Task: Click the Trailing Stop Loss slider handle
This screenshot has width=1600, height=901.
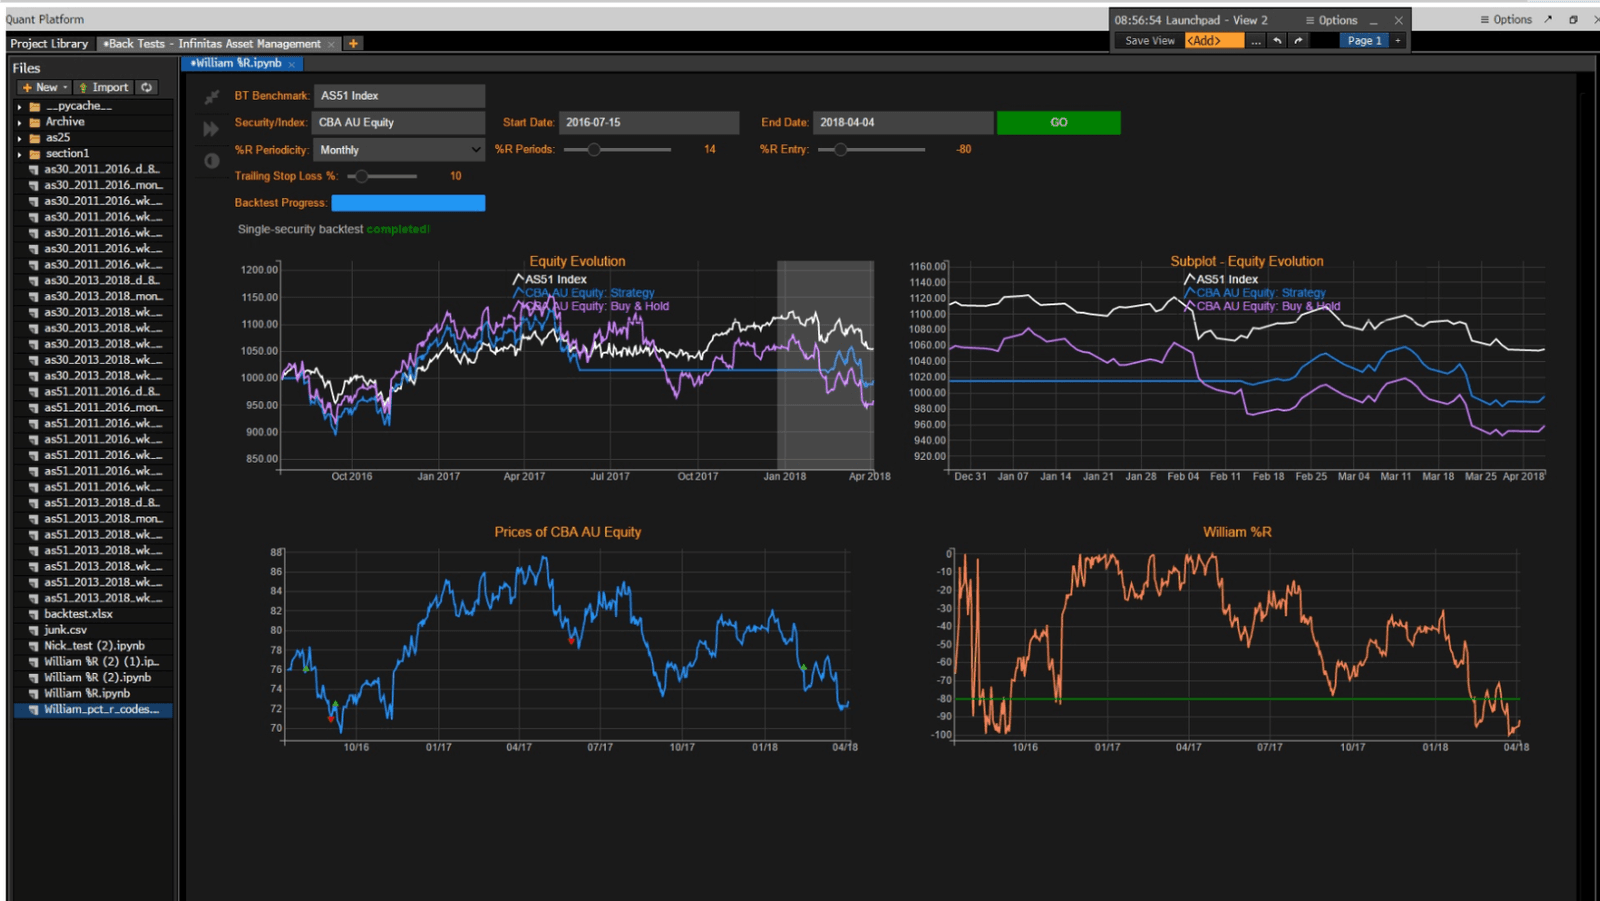Action: (x=362, y=176)
